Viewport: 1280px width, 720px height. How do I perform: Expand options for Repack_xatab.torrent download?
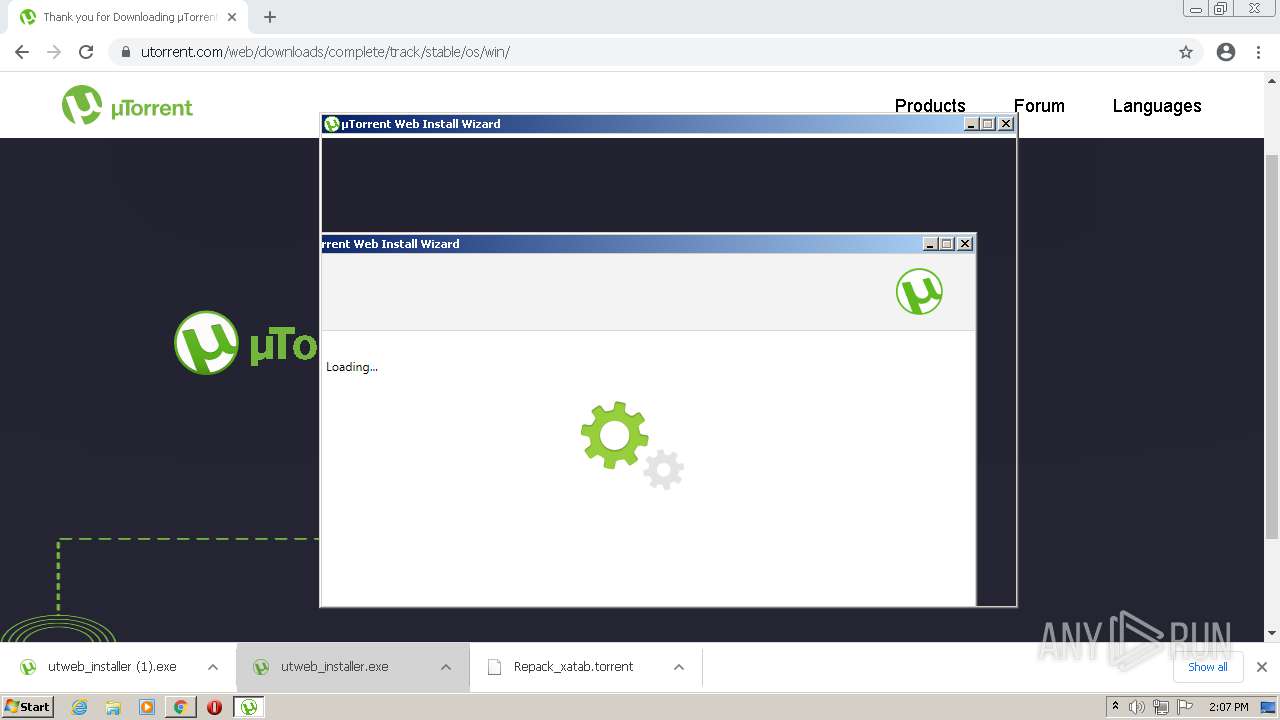[679, 667]
